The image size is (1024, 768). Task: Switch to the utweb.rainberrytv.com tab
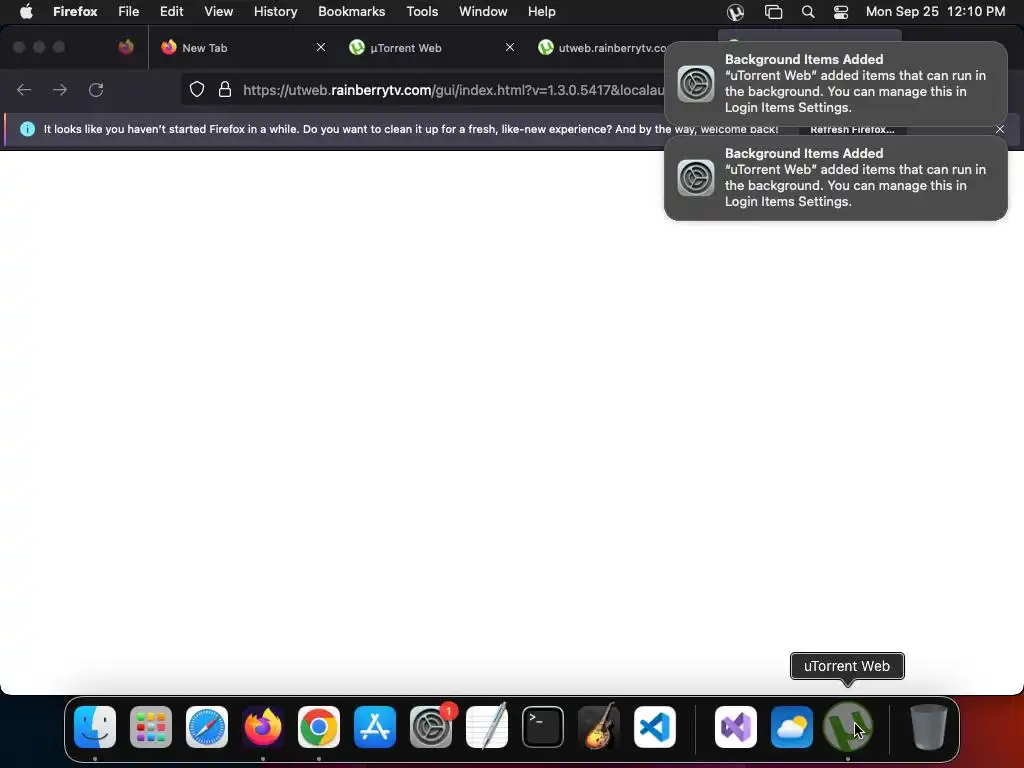point(601,48)
